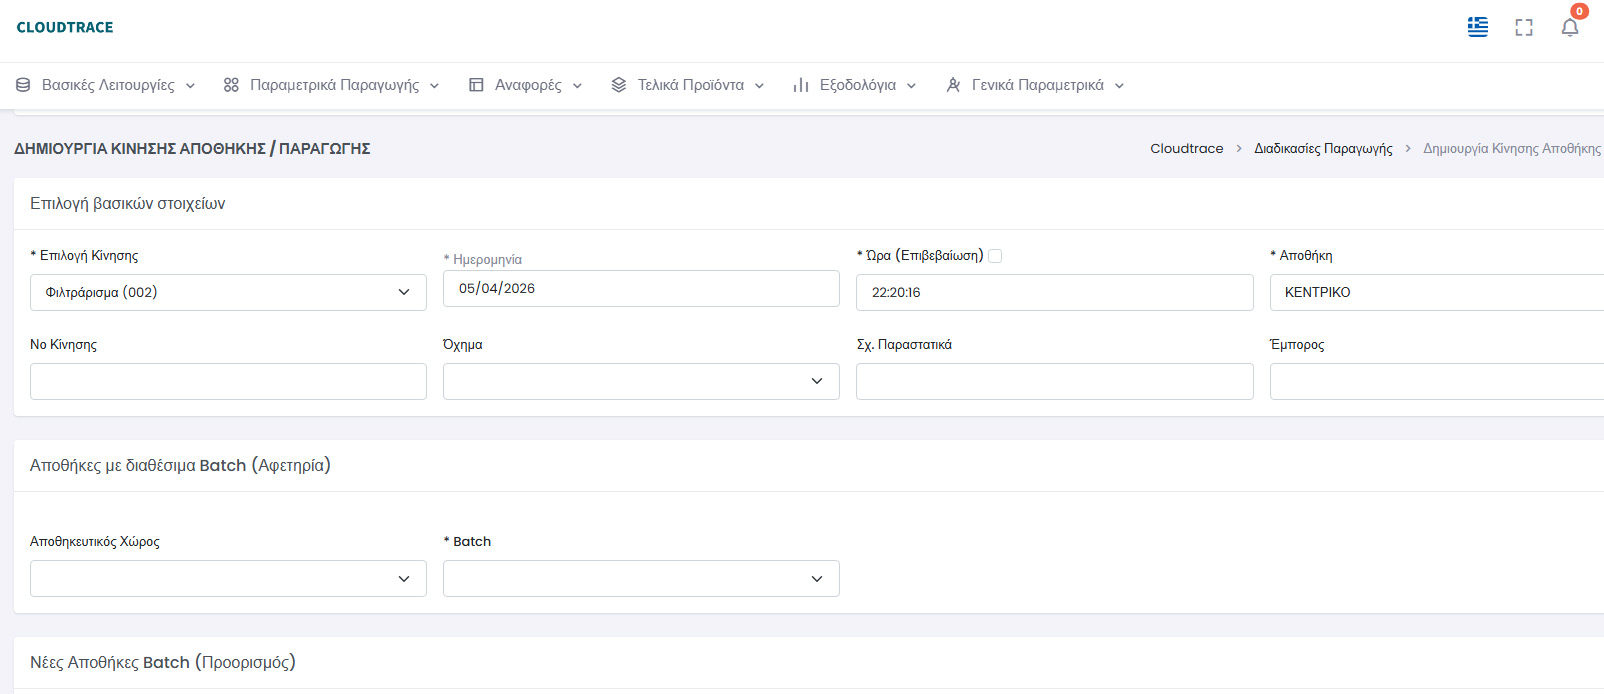Click the database icon beside Βασικές Λειτουργίες
The height and width of the screenshot is (694, 1604).
(23, 85)
